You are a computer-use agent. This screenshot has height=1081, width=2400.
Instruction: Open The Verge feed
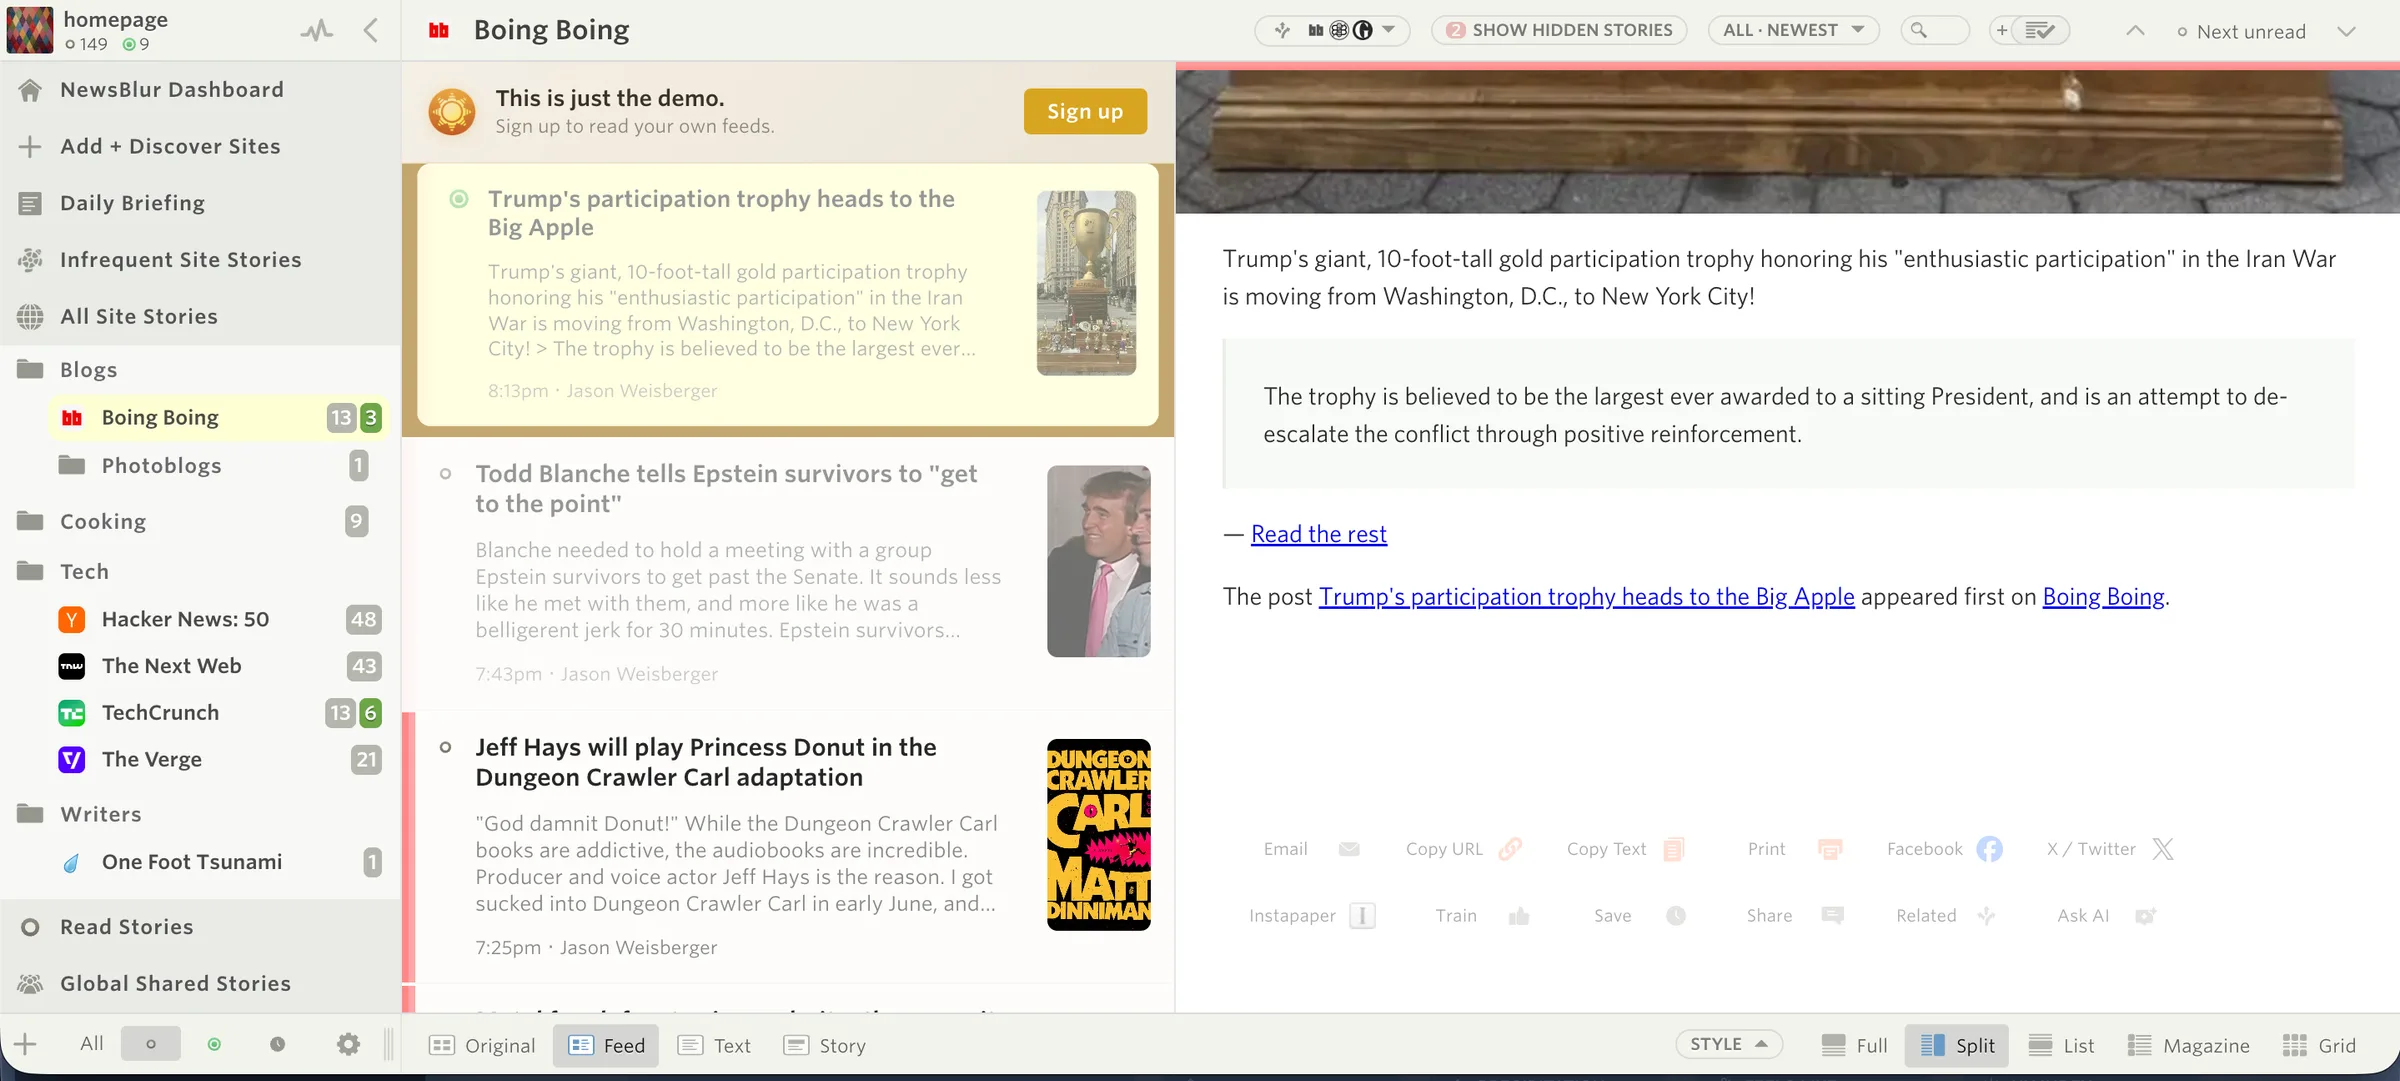click(216, 759)
